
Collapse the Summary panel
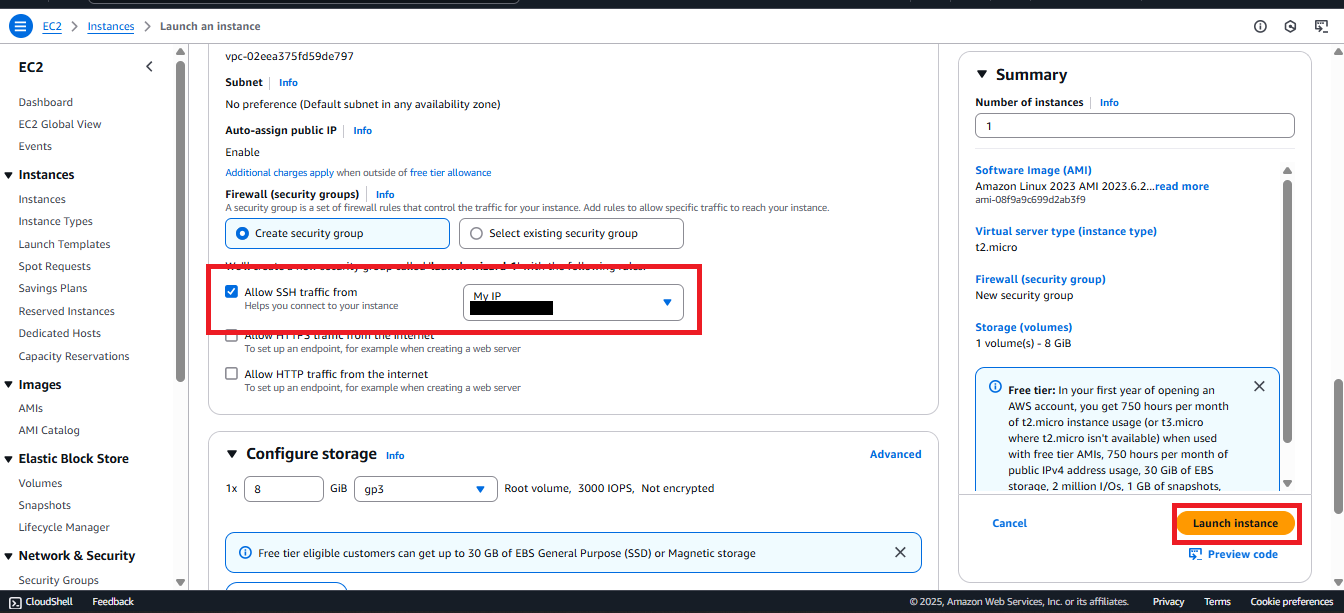point(982,75)
